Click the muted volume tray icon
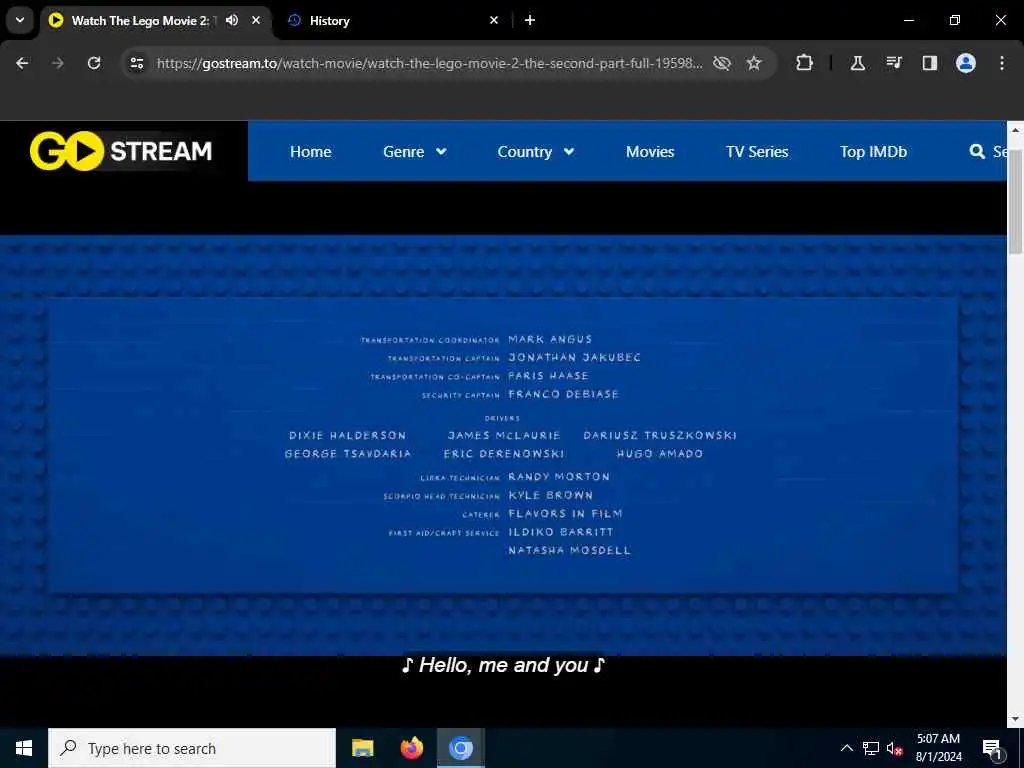The height and width of the screenshot is (768, 1024). point(895,749)
